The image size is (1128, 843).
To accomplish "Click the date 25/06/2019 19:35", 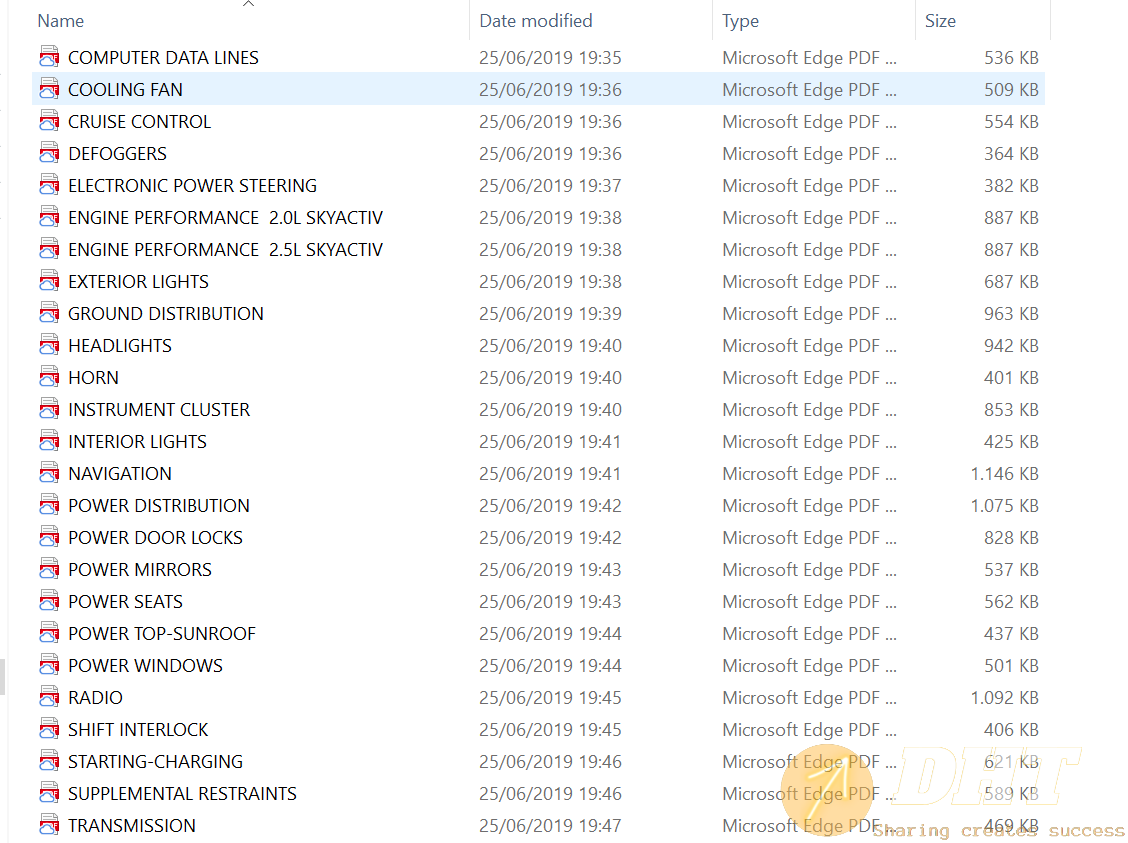I will (x=550, y=58).
